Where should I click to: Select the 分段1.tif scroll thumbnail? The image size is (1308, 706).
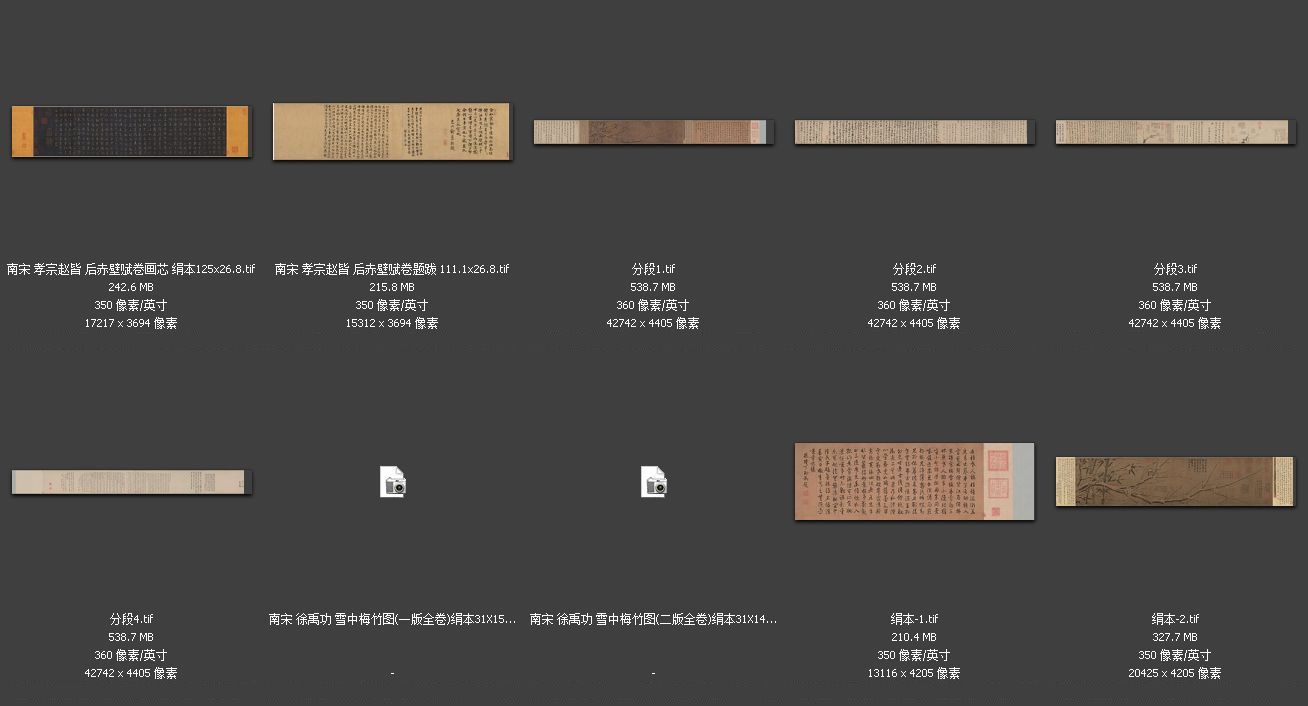653,132
